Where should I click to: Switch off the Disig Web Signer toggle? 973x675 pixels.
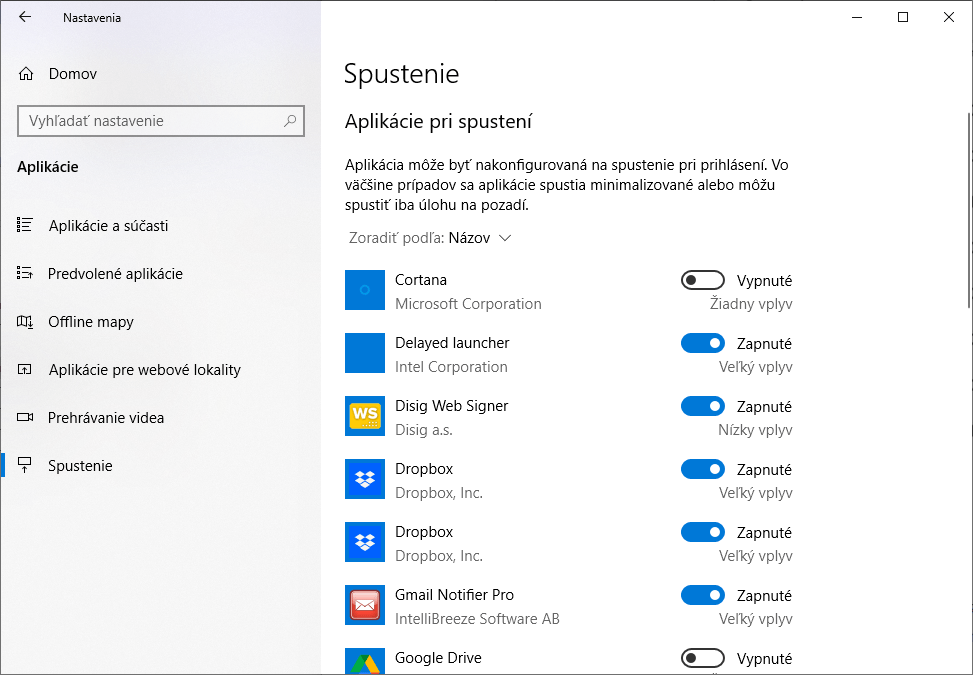pos(702,406)
